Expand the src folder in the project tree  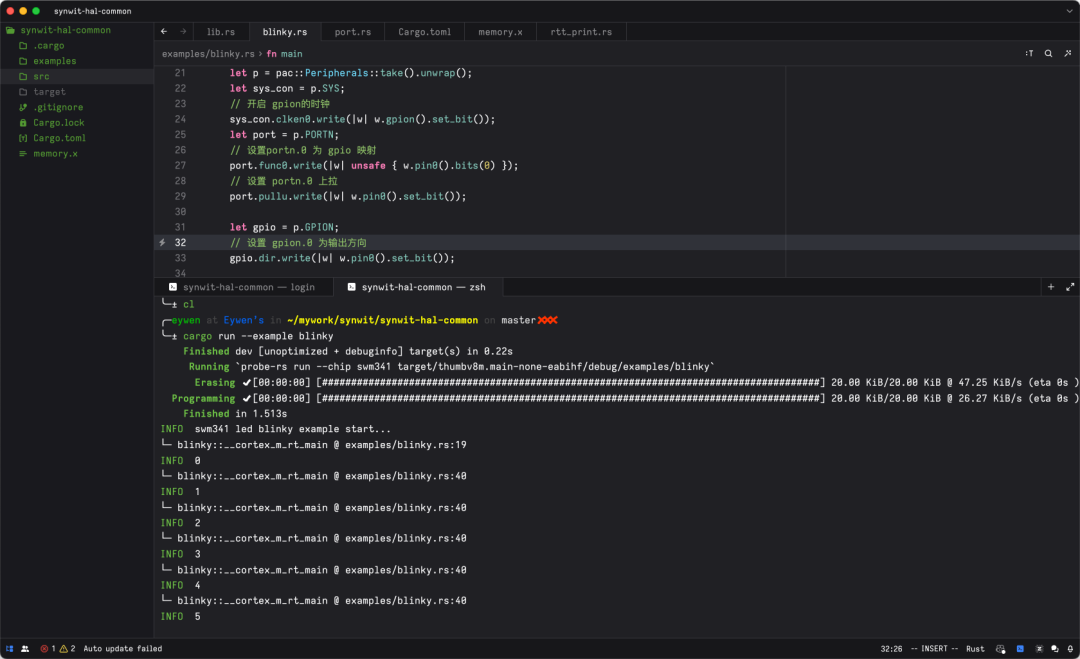40,76
